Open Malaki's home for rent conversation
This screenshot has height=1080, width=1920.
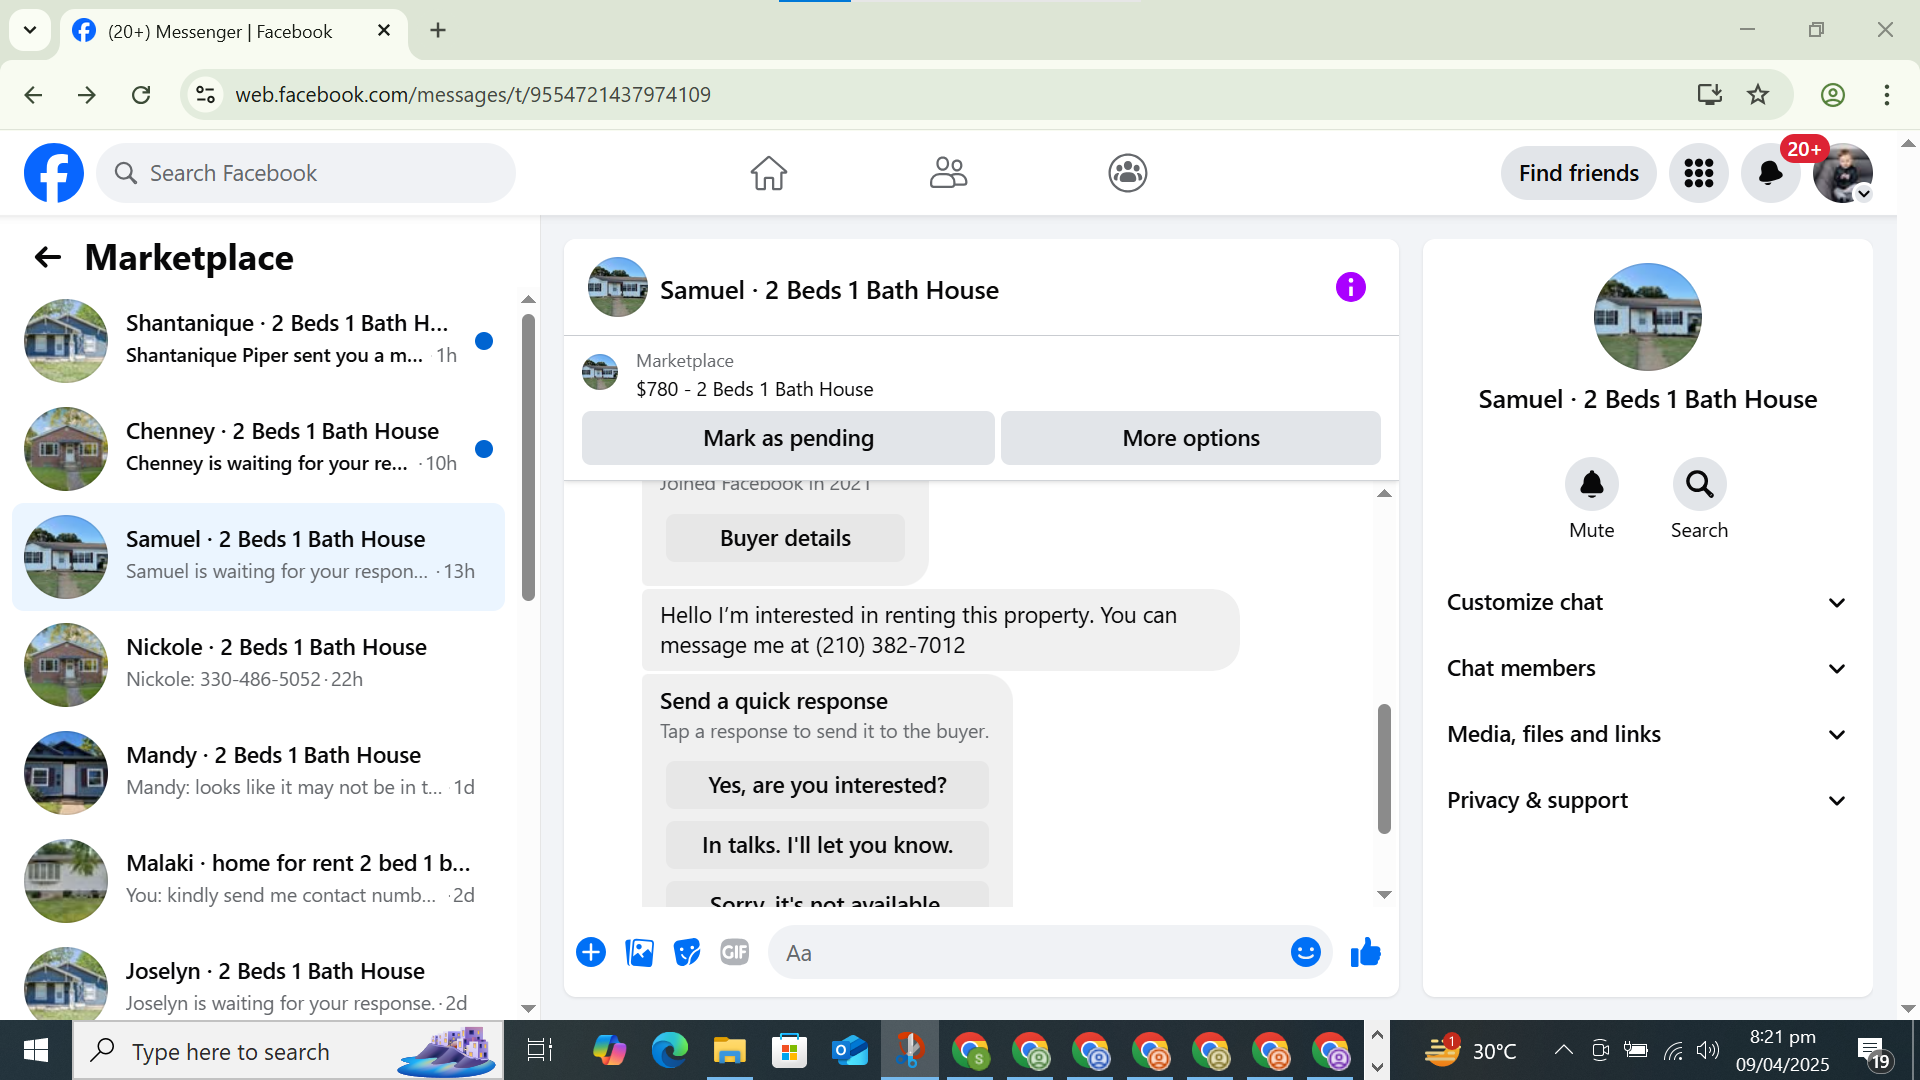[x=258, y=880]
